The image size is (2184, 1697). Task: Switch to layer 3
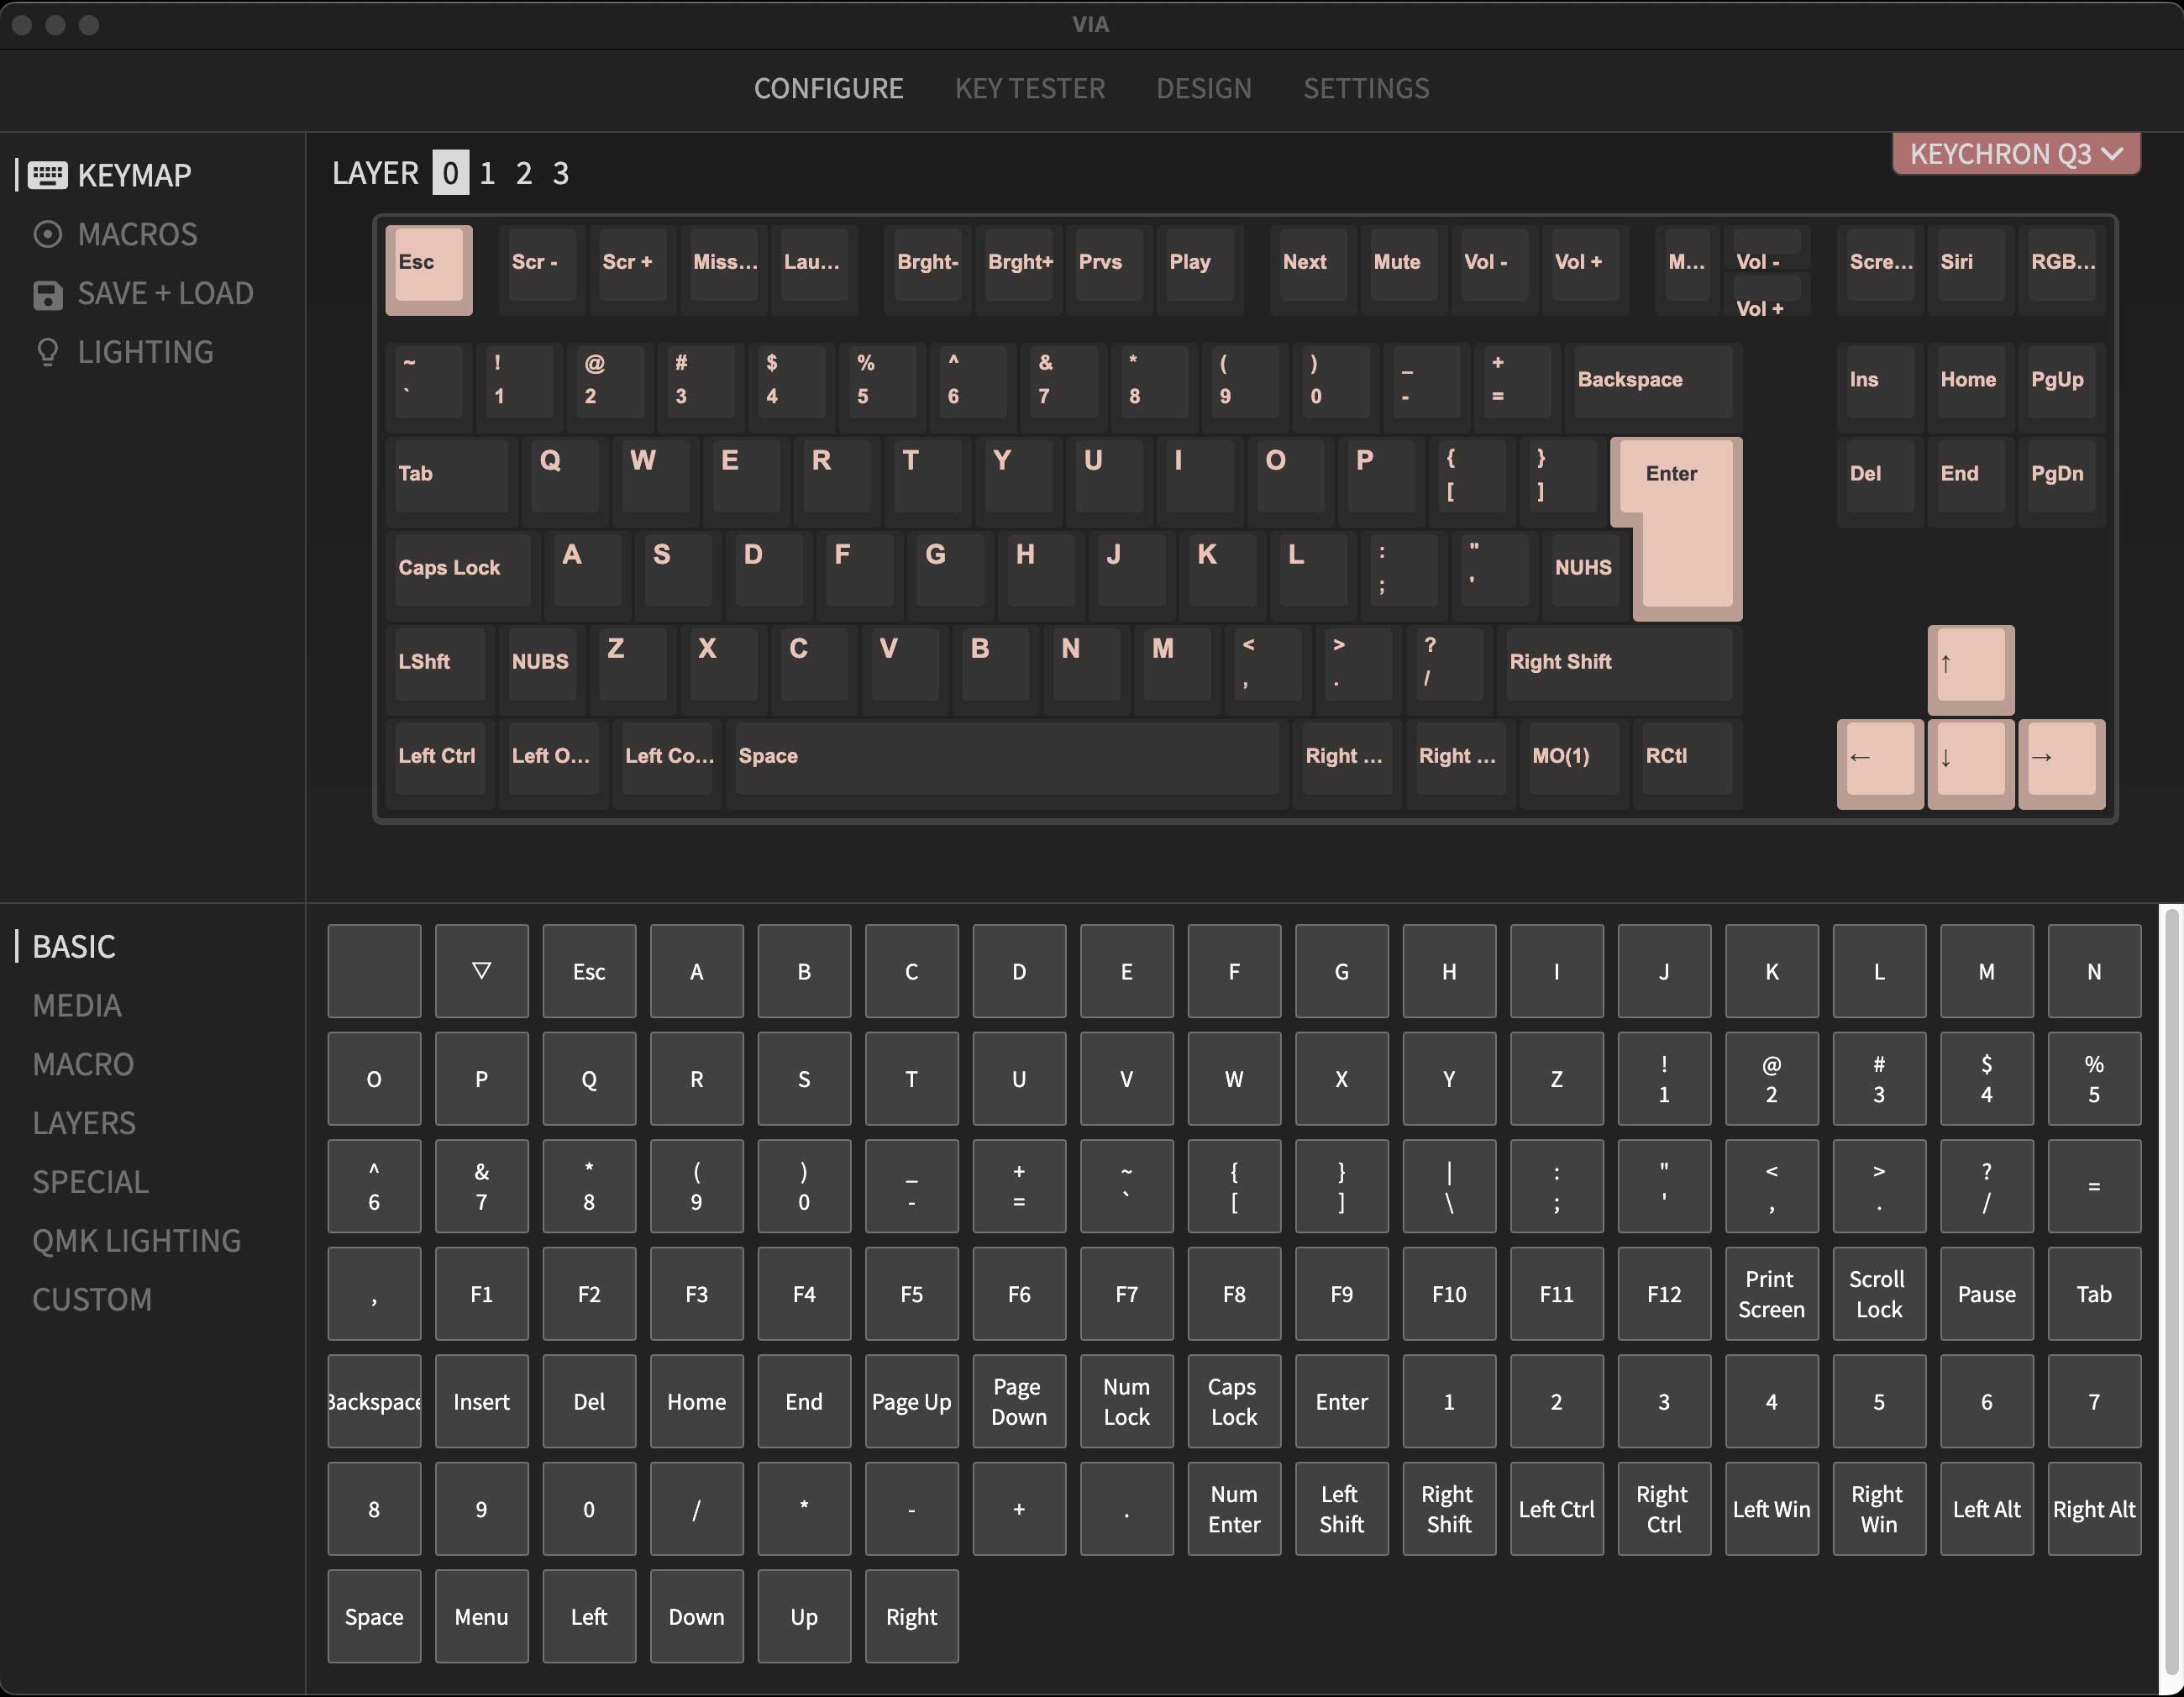(x=561, y=173)
